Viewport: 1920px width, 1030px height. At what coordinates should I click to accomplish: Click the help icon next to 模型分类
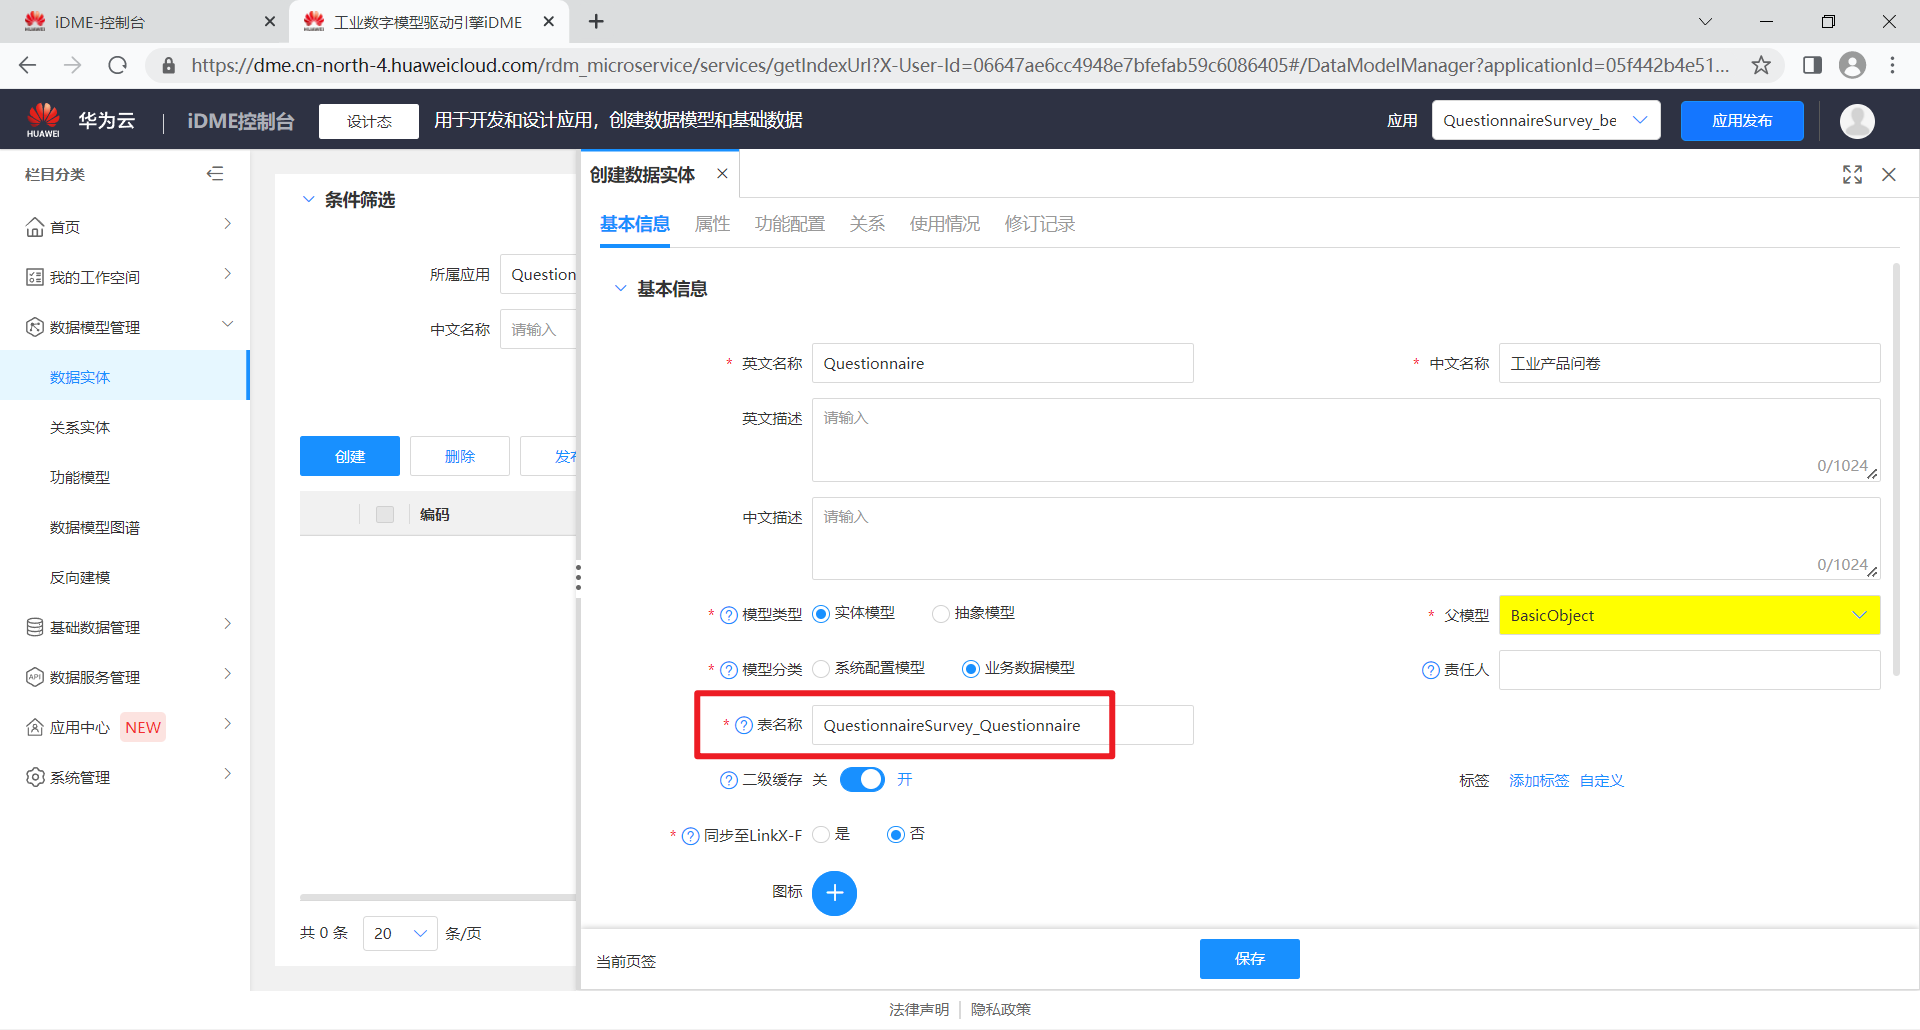coord(729,670)
